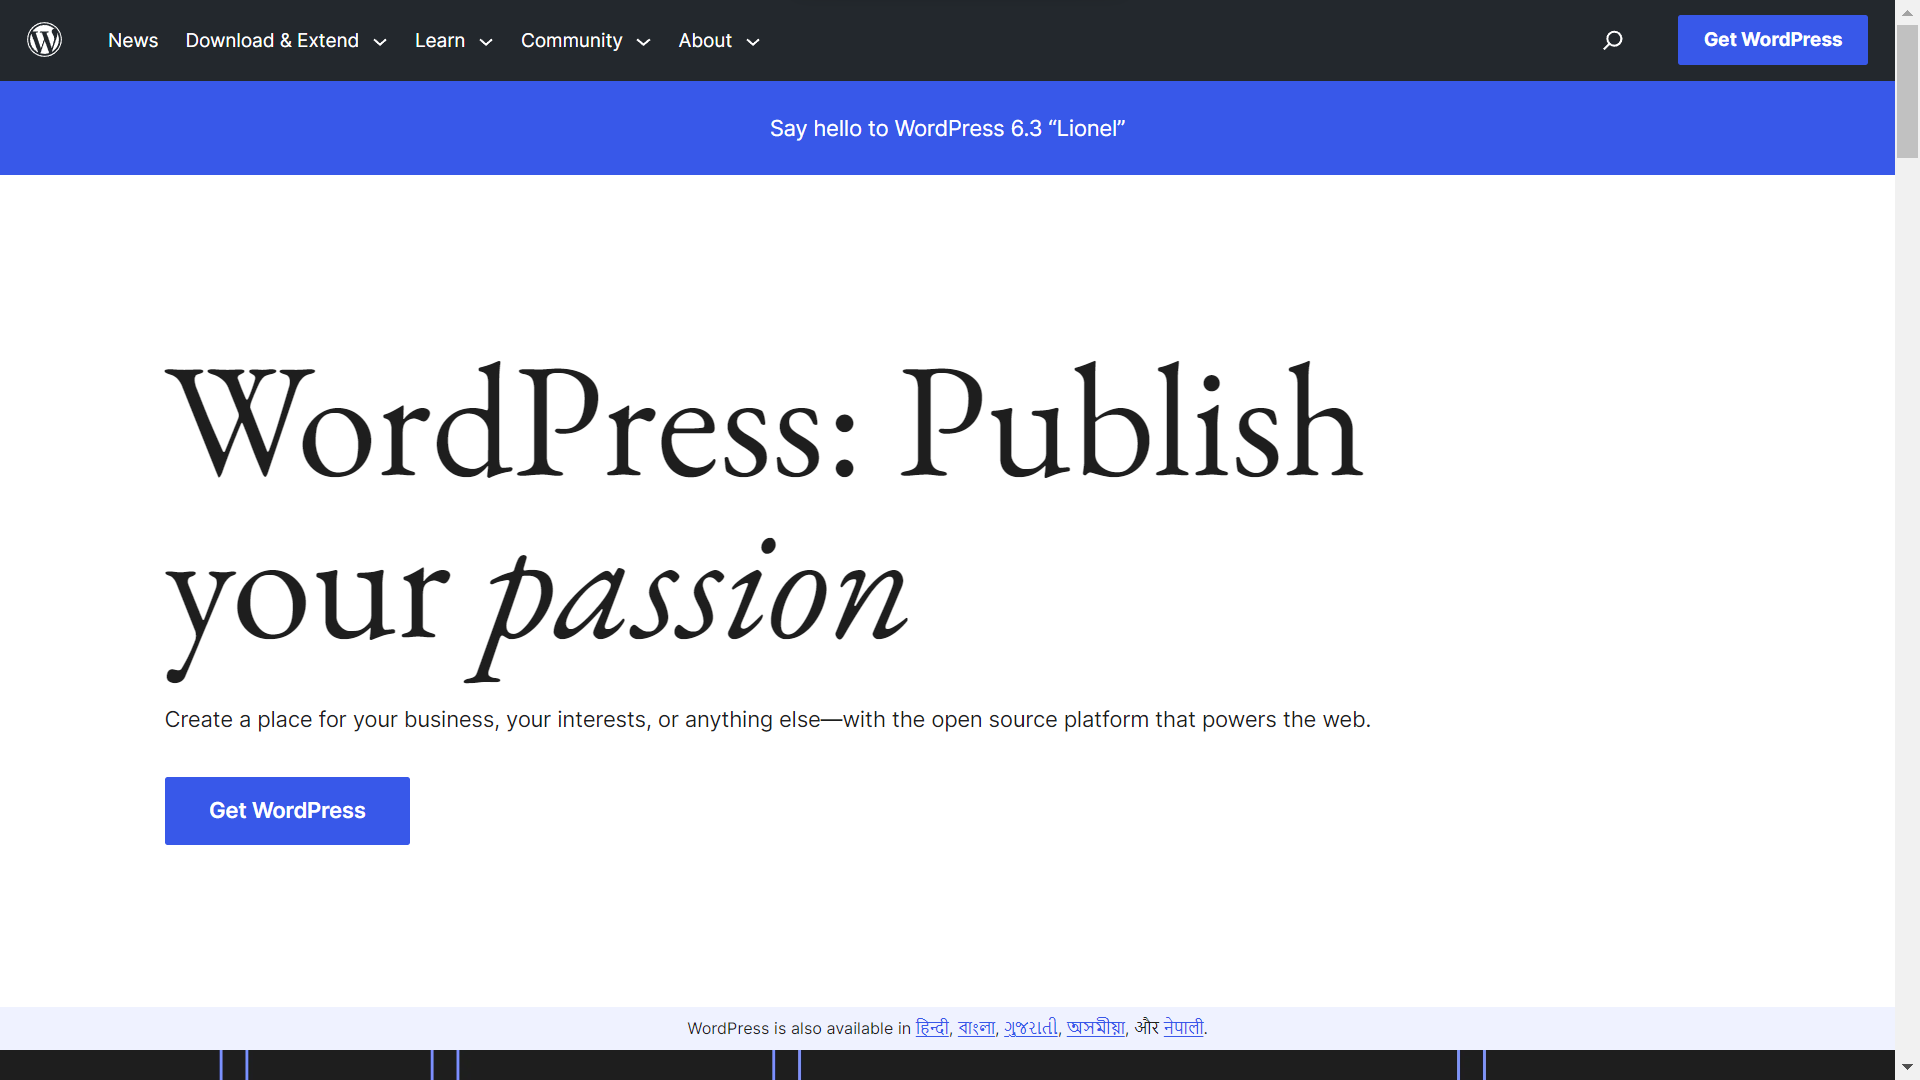The width and height of the screenshot is (1920, 1080).
Task: Open the search magnifier icon
Action: pos(1612,40)
